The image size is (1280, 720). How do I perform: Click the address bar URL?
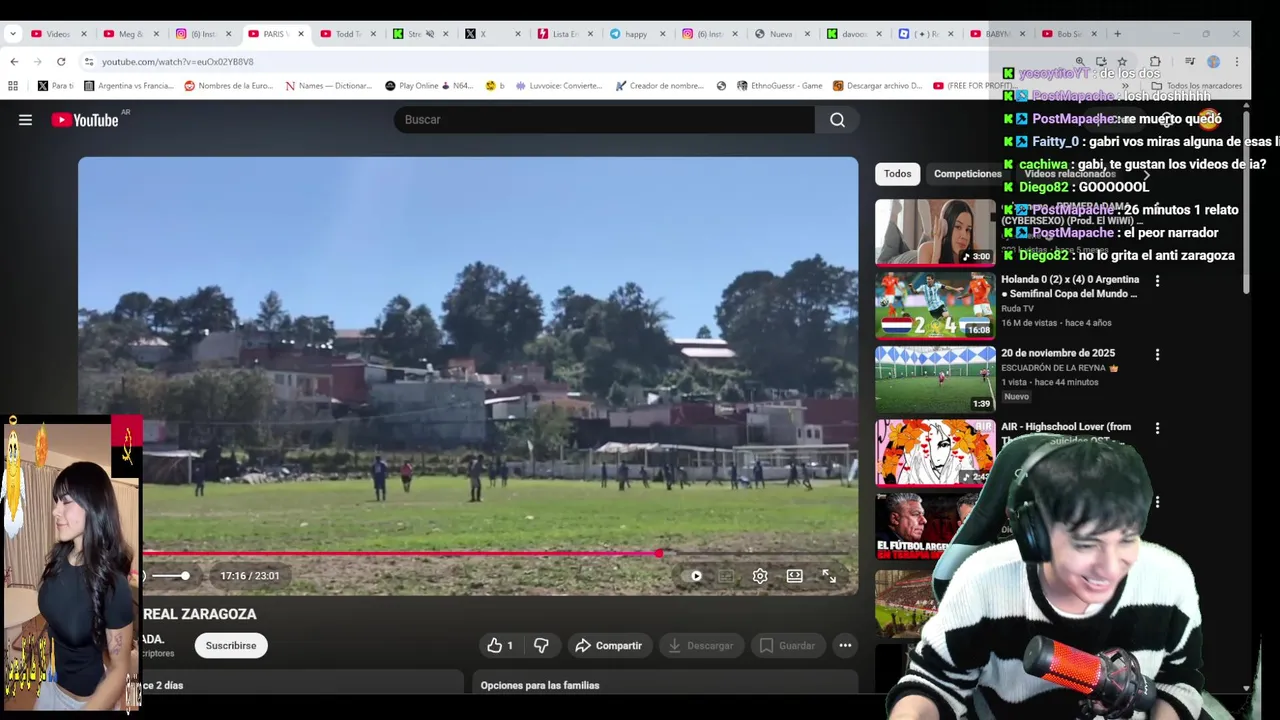point(177,62)
